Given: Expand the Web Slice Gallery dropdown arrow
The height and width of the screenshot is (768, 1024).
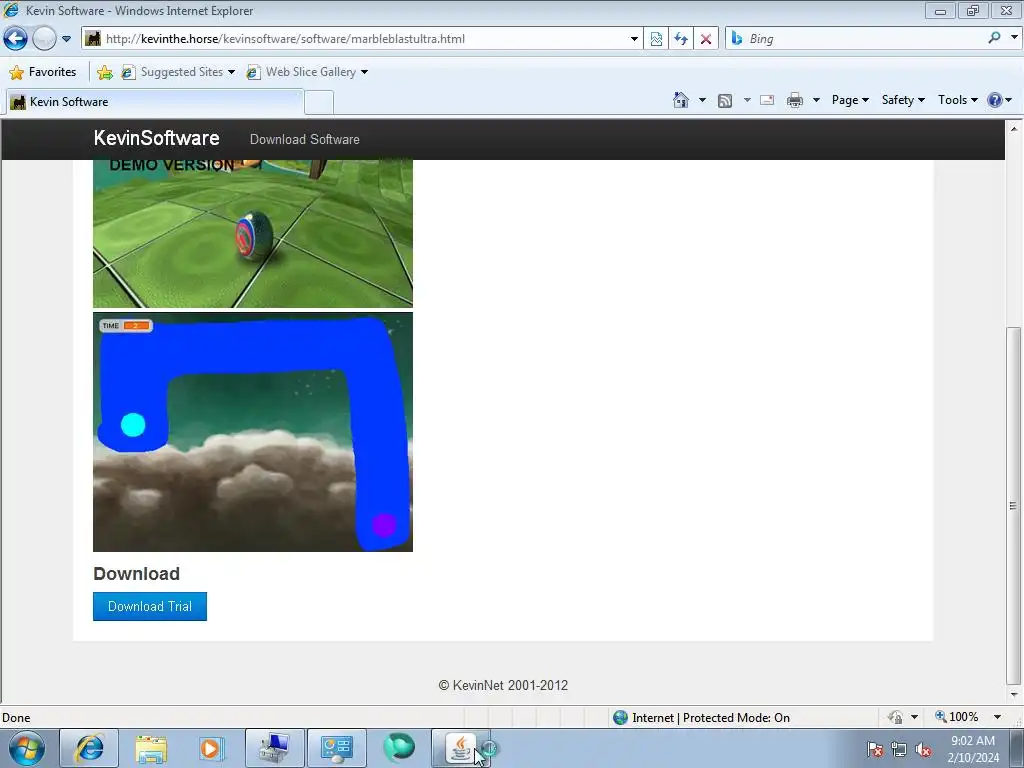Looking at the screenshot, I should tap(364, 72).
